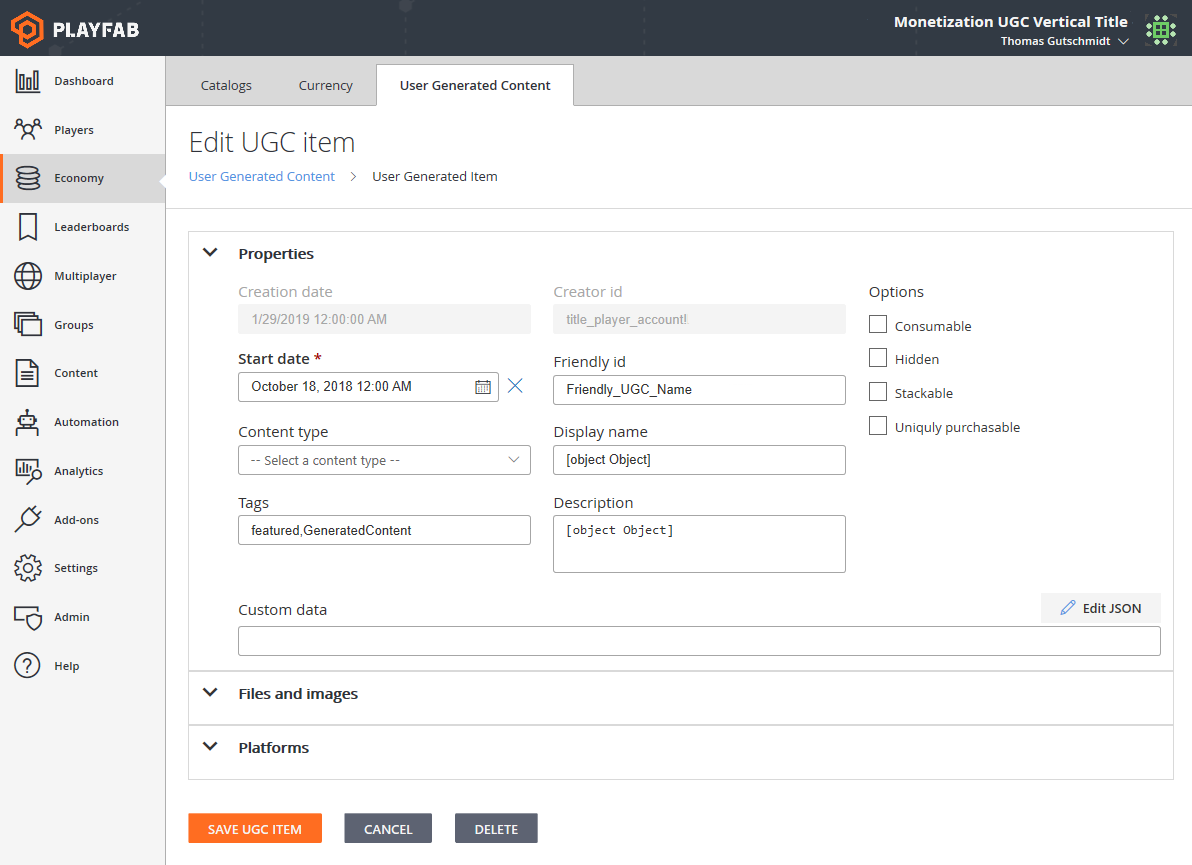Open Leaderboards menu label
The width and height of the screenshot is (1192, 865).
click(91, 227)
